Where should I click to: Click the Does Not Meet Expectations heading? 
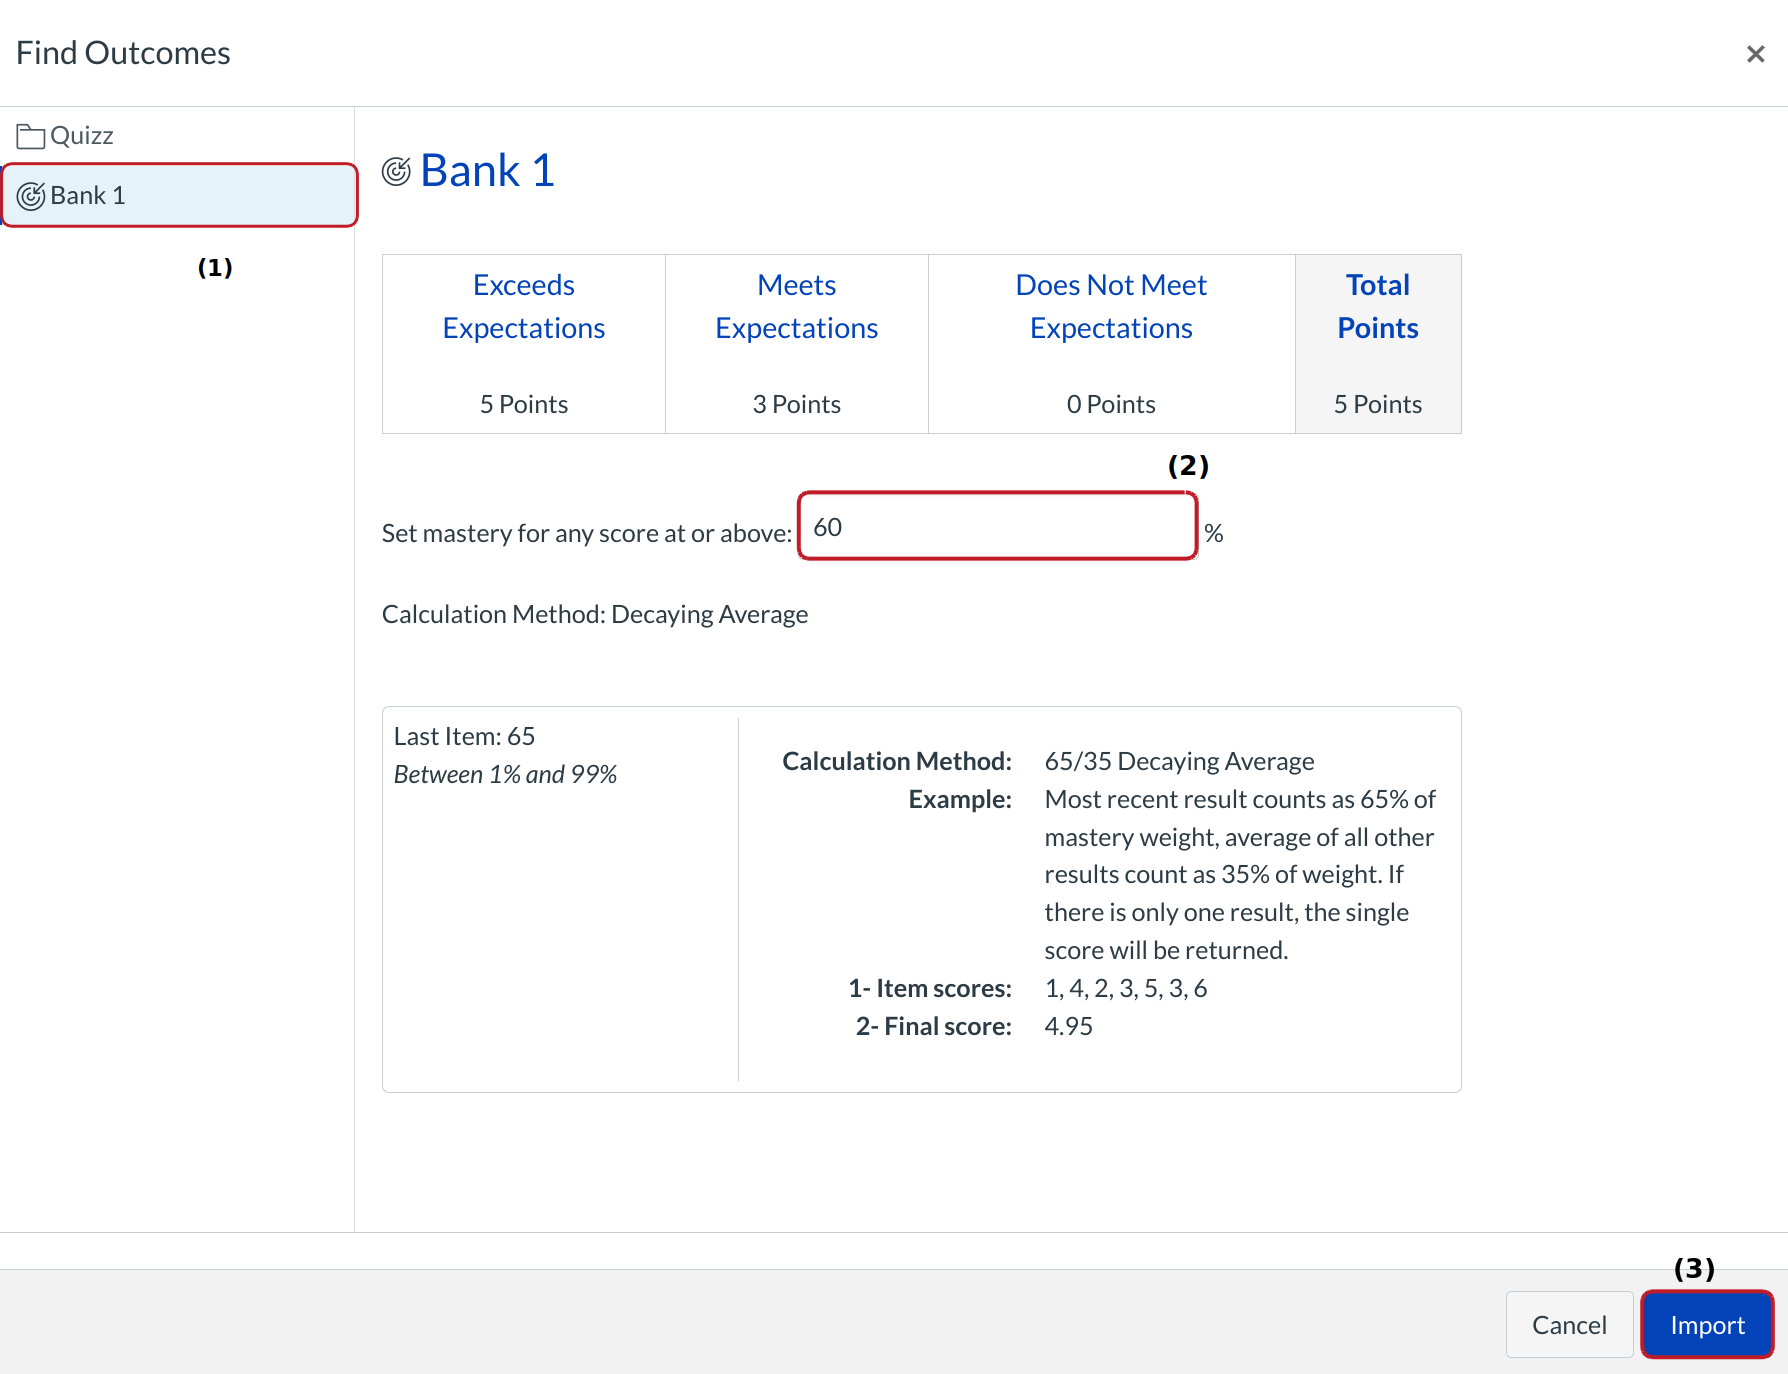(x=1110, y=307)
